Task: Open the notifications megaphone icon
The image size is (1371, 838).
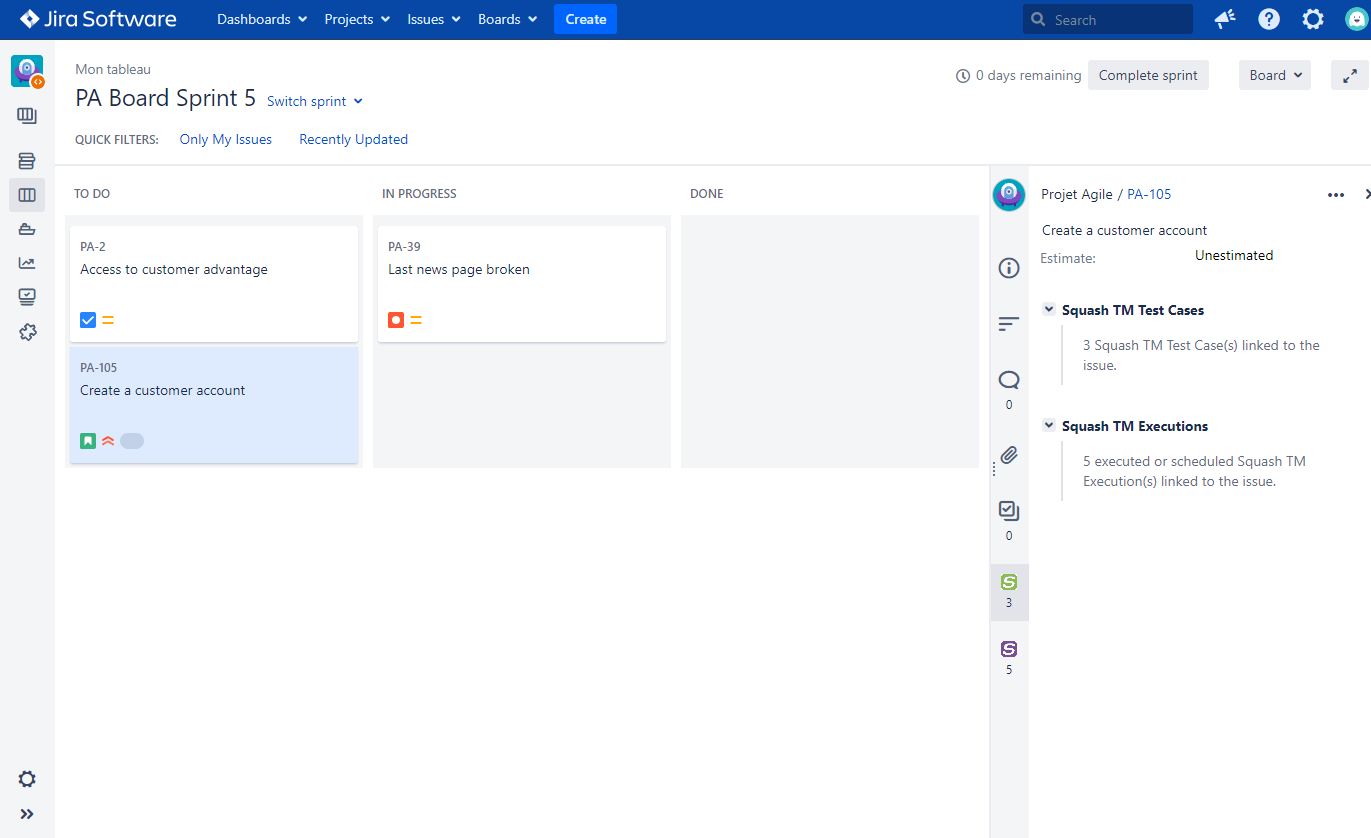Action: pyautogui.click(x=1224, y=19)
